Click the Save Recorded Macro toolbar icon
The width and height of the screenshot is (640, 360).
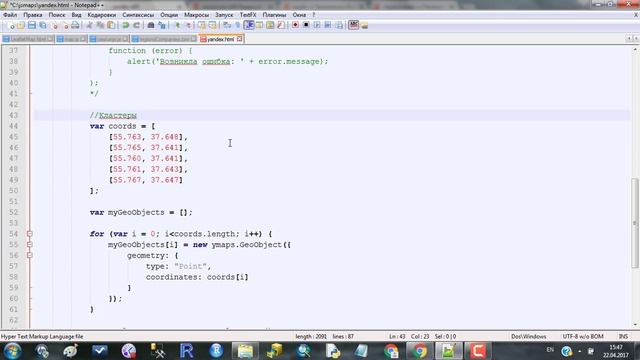click(339, 25)
